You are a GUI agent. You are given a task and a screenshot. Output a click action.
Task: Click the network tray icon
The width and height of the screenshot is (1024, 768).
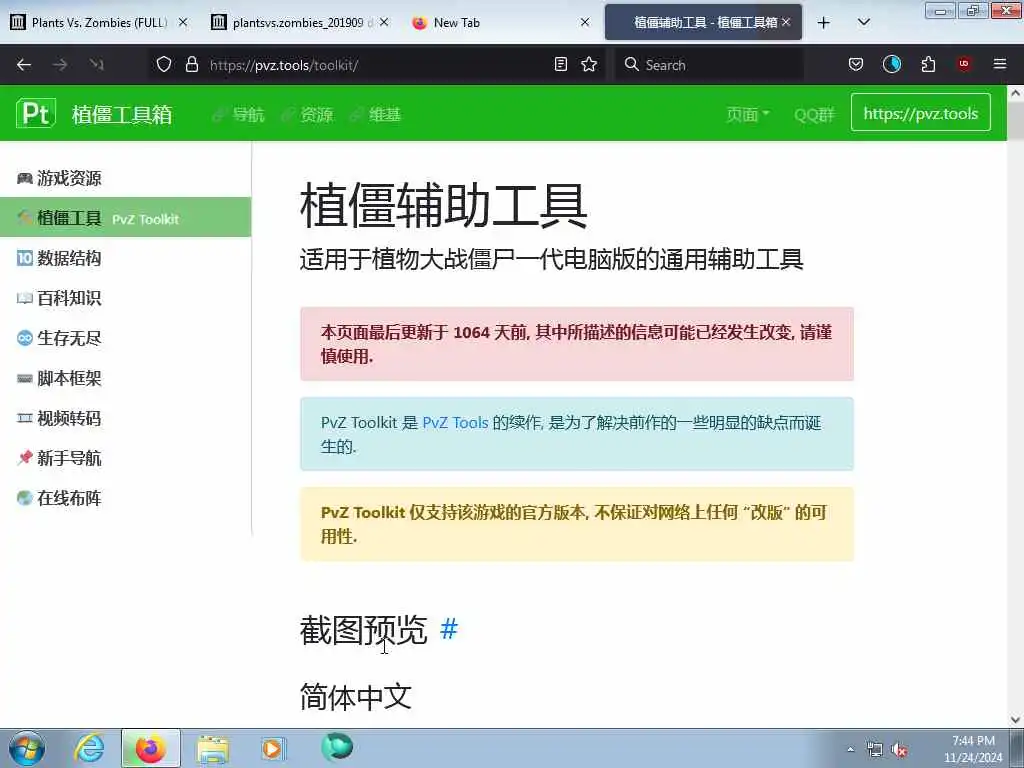tap(874, 749)
